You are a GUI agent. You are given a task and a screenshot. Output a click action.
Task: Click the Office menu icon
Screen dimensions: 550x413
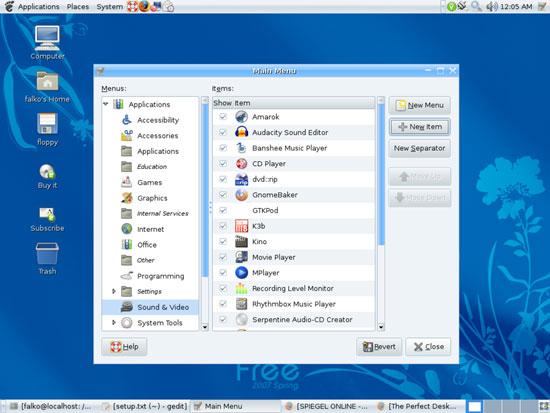127,245
